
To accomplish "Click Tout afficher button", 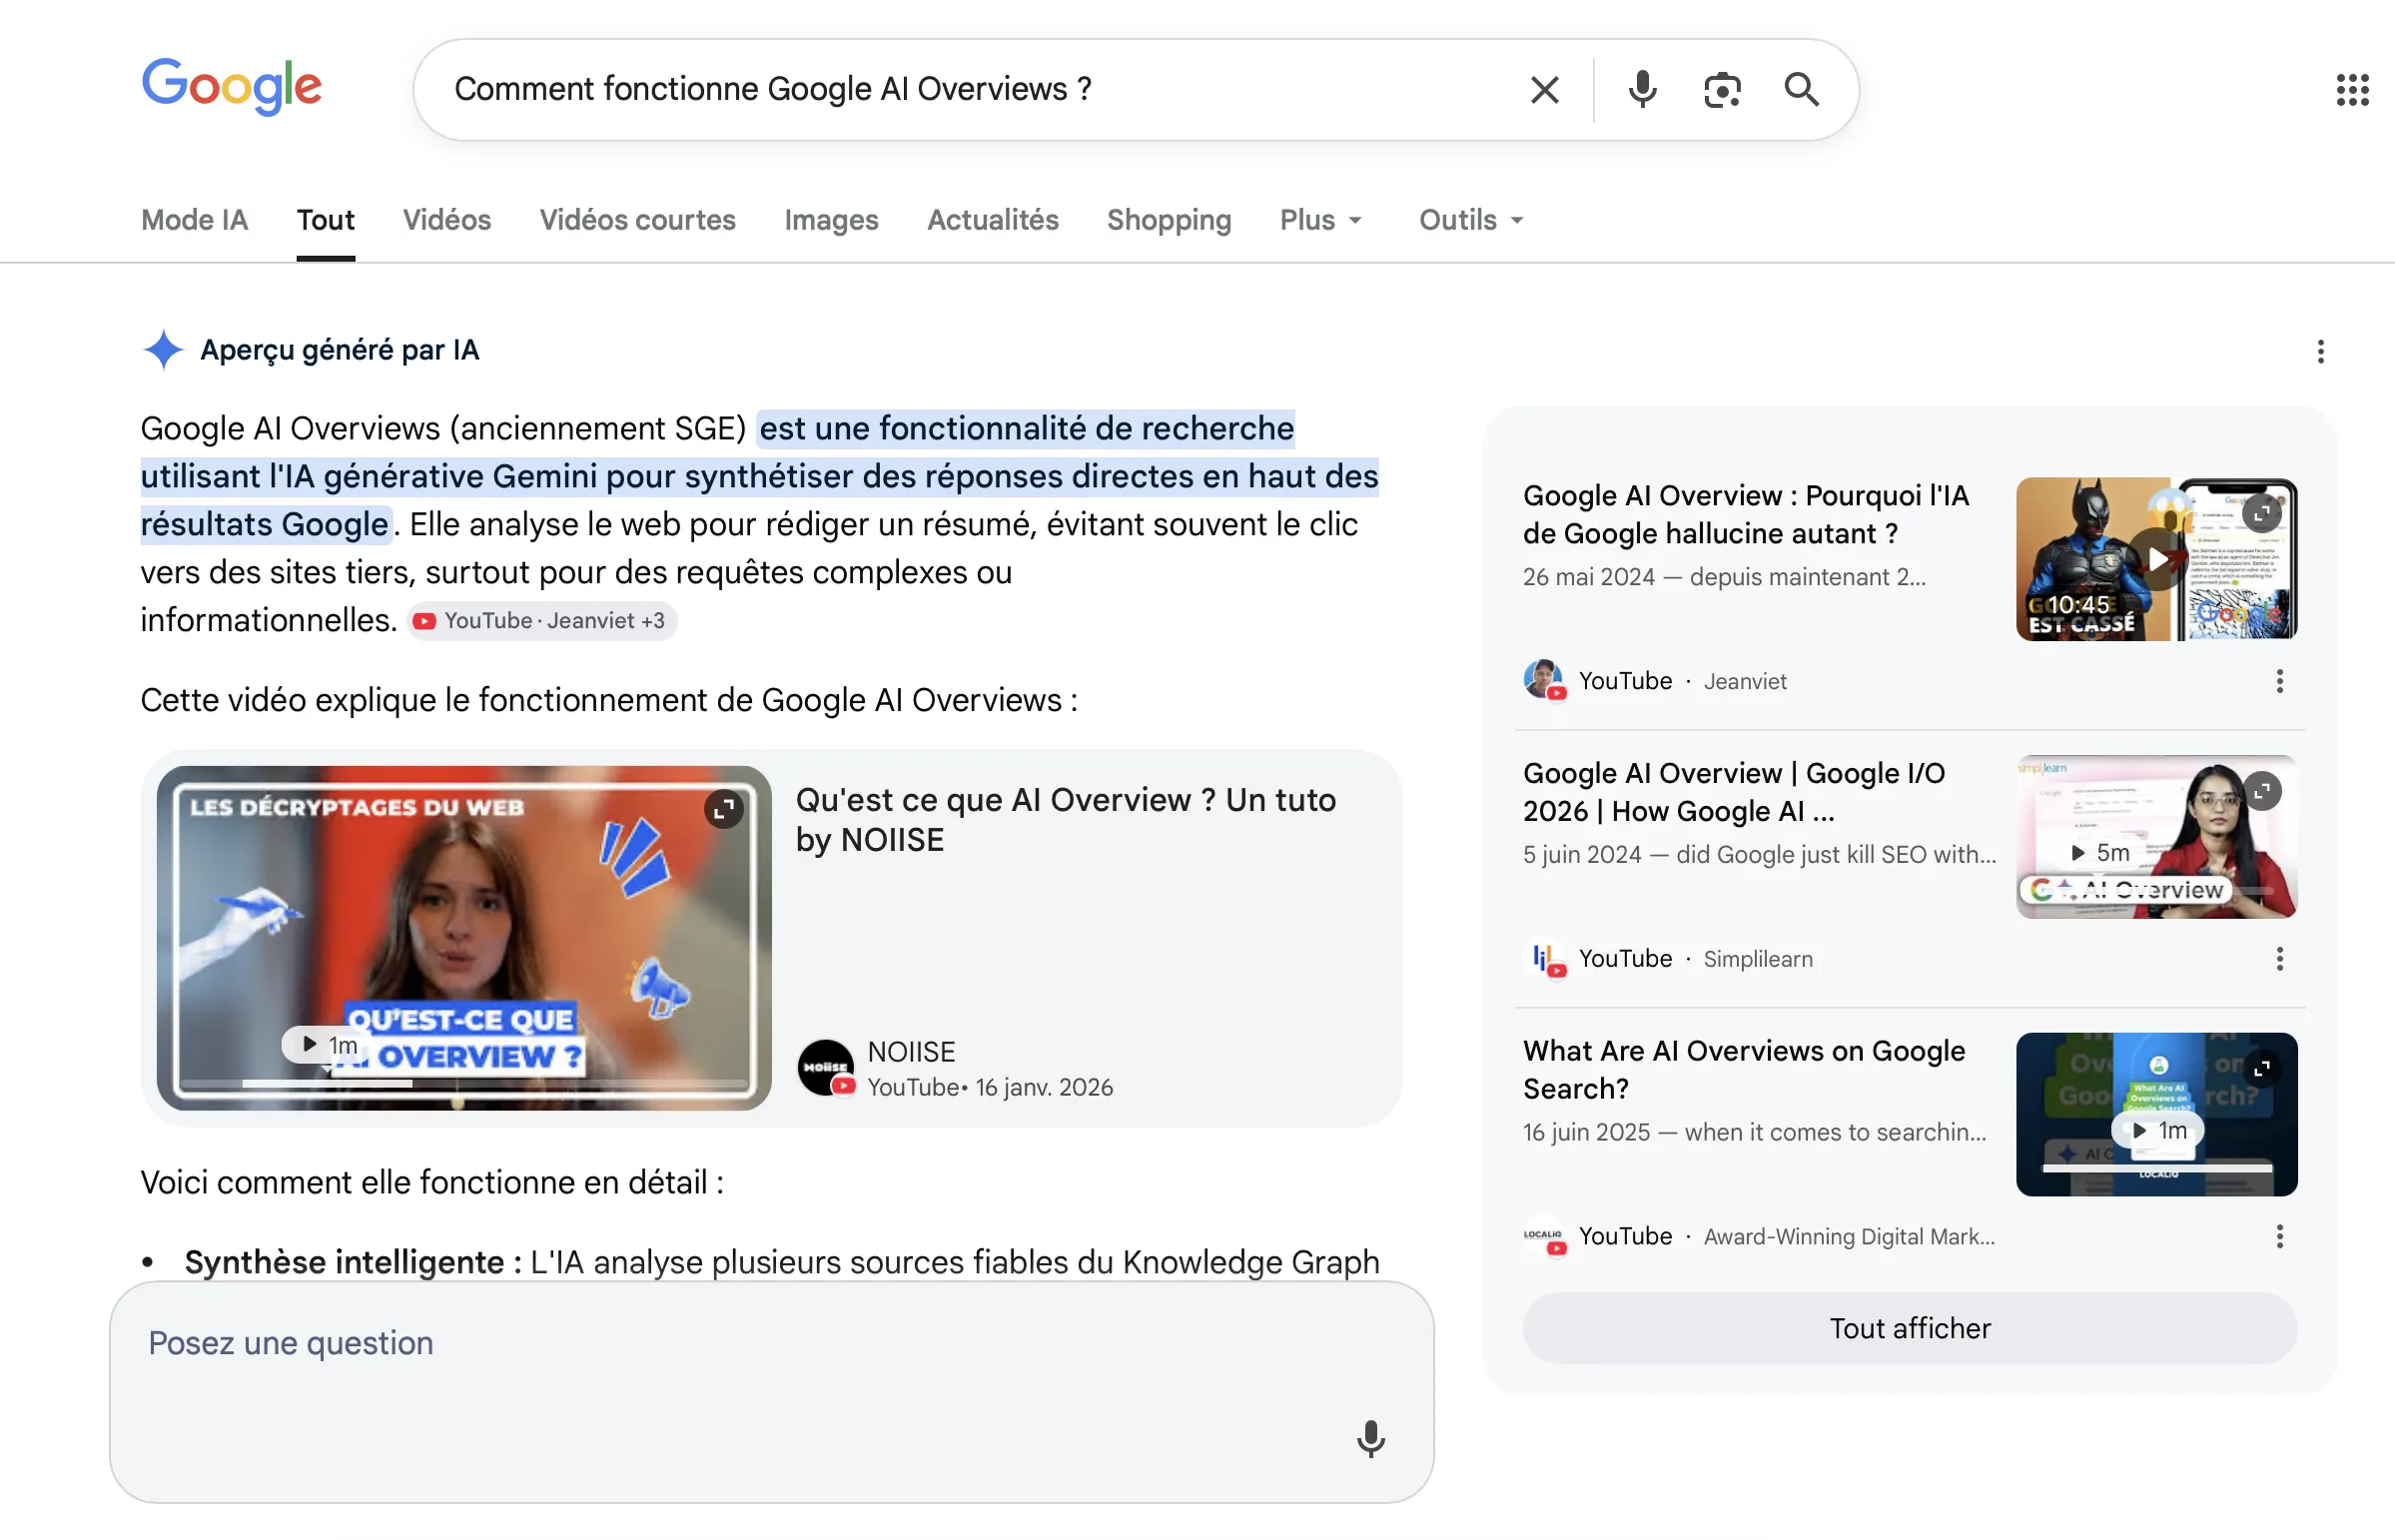I will tap(1909, 1328).
